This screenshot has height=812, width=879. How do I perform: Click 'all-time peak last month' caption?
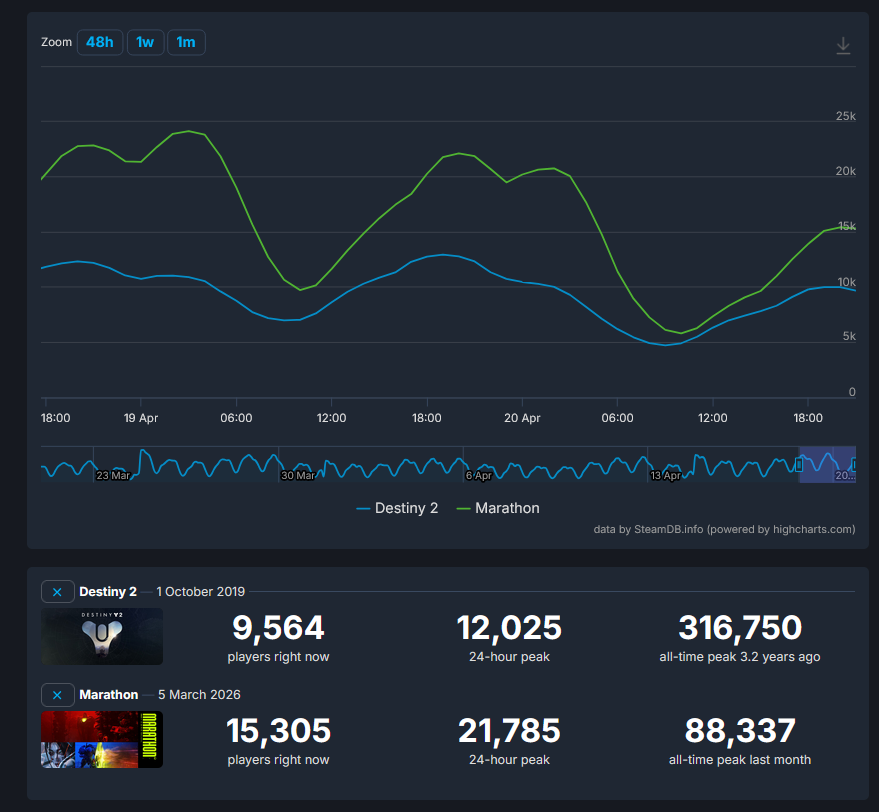740,760
